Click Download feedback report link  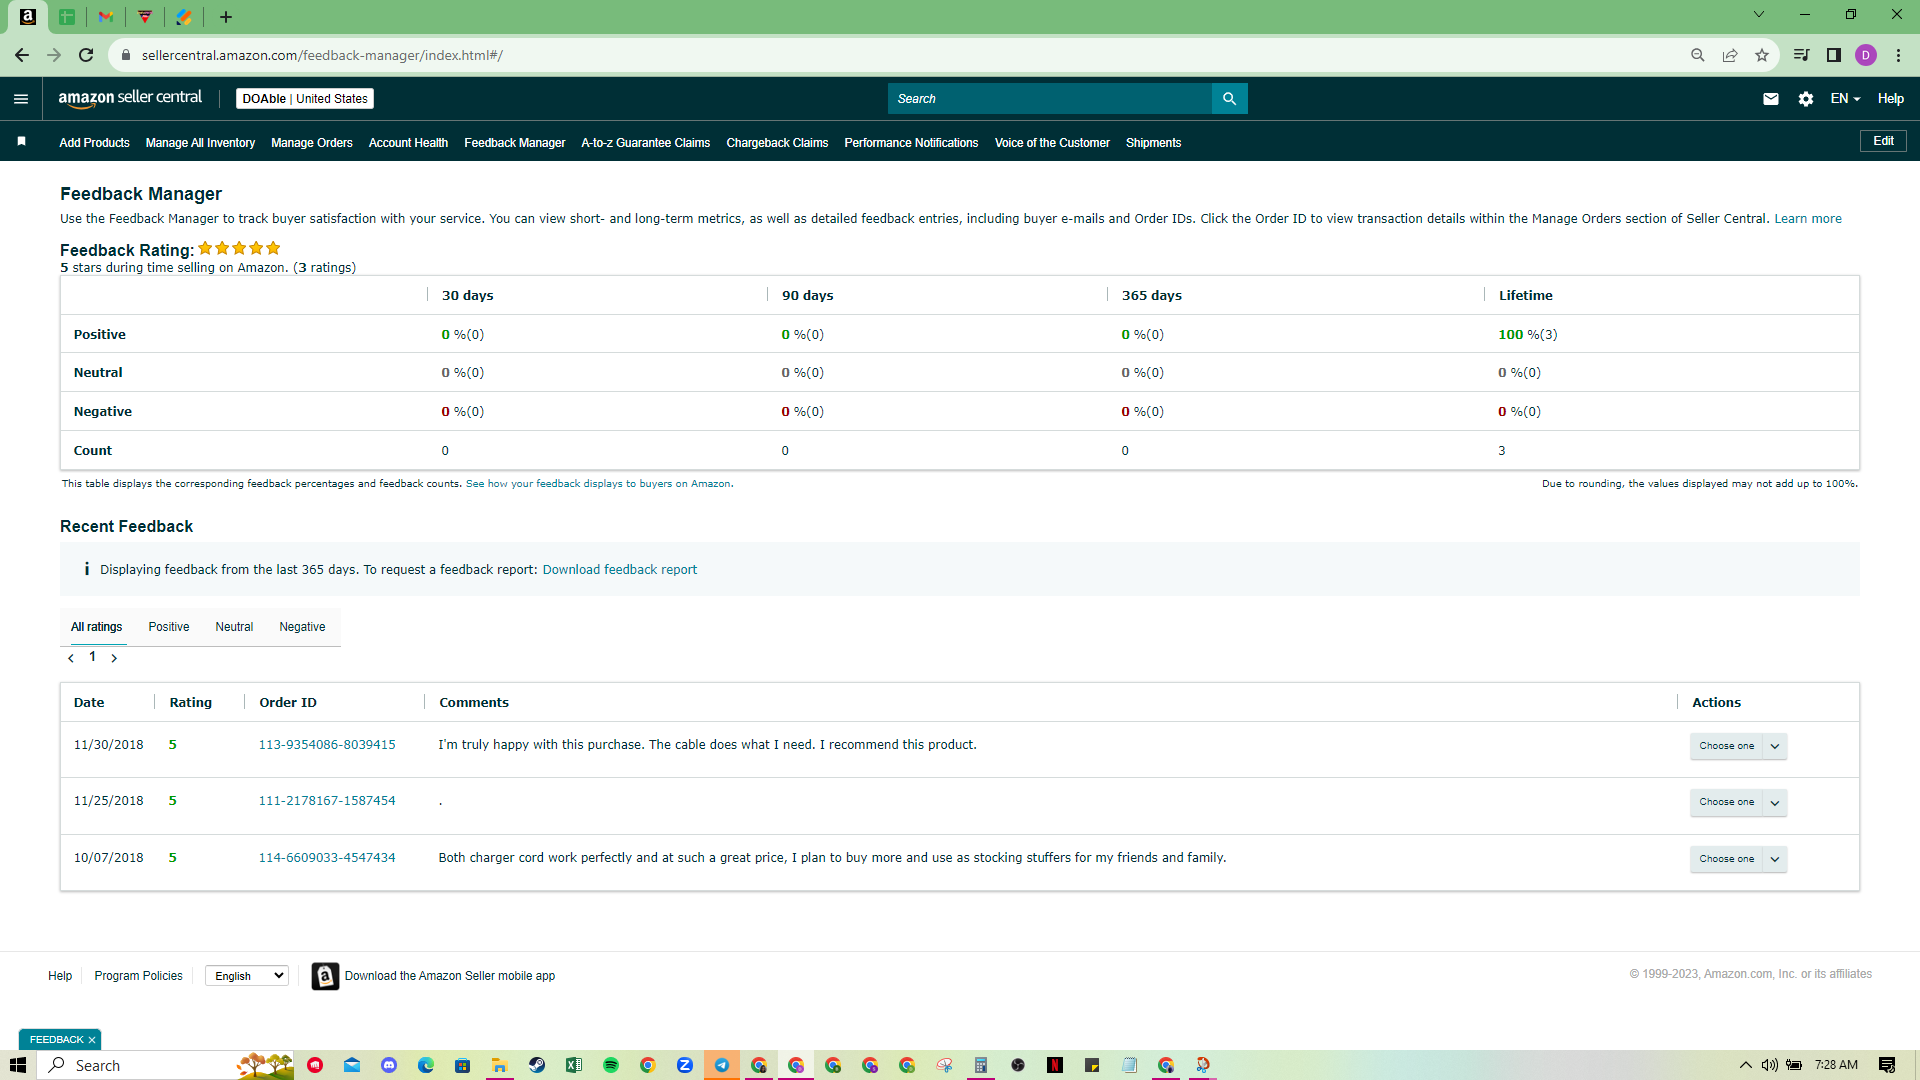620,570
